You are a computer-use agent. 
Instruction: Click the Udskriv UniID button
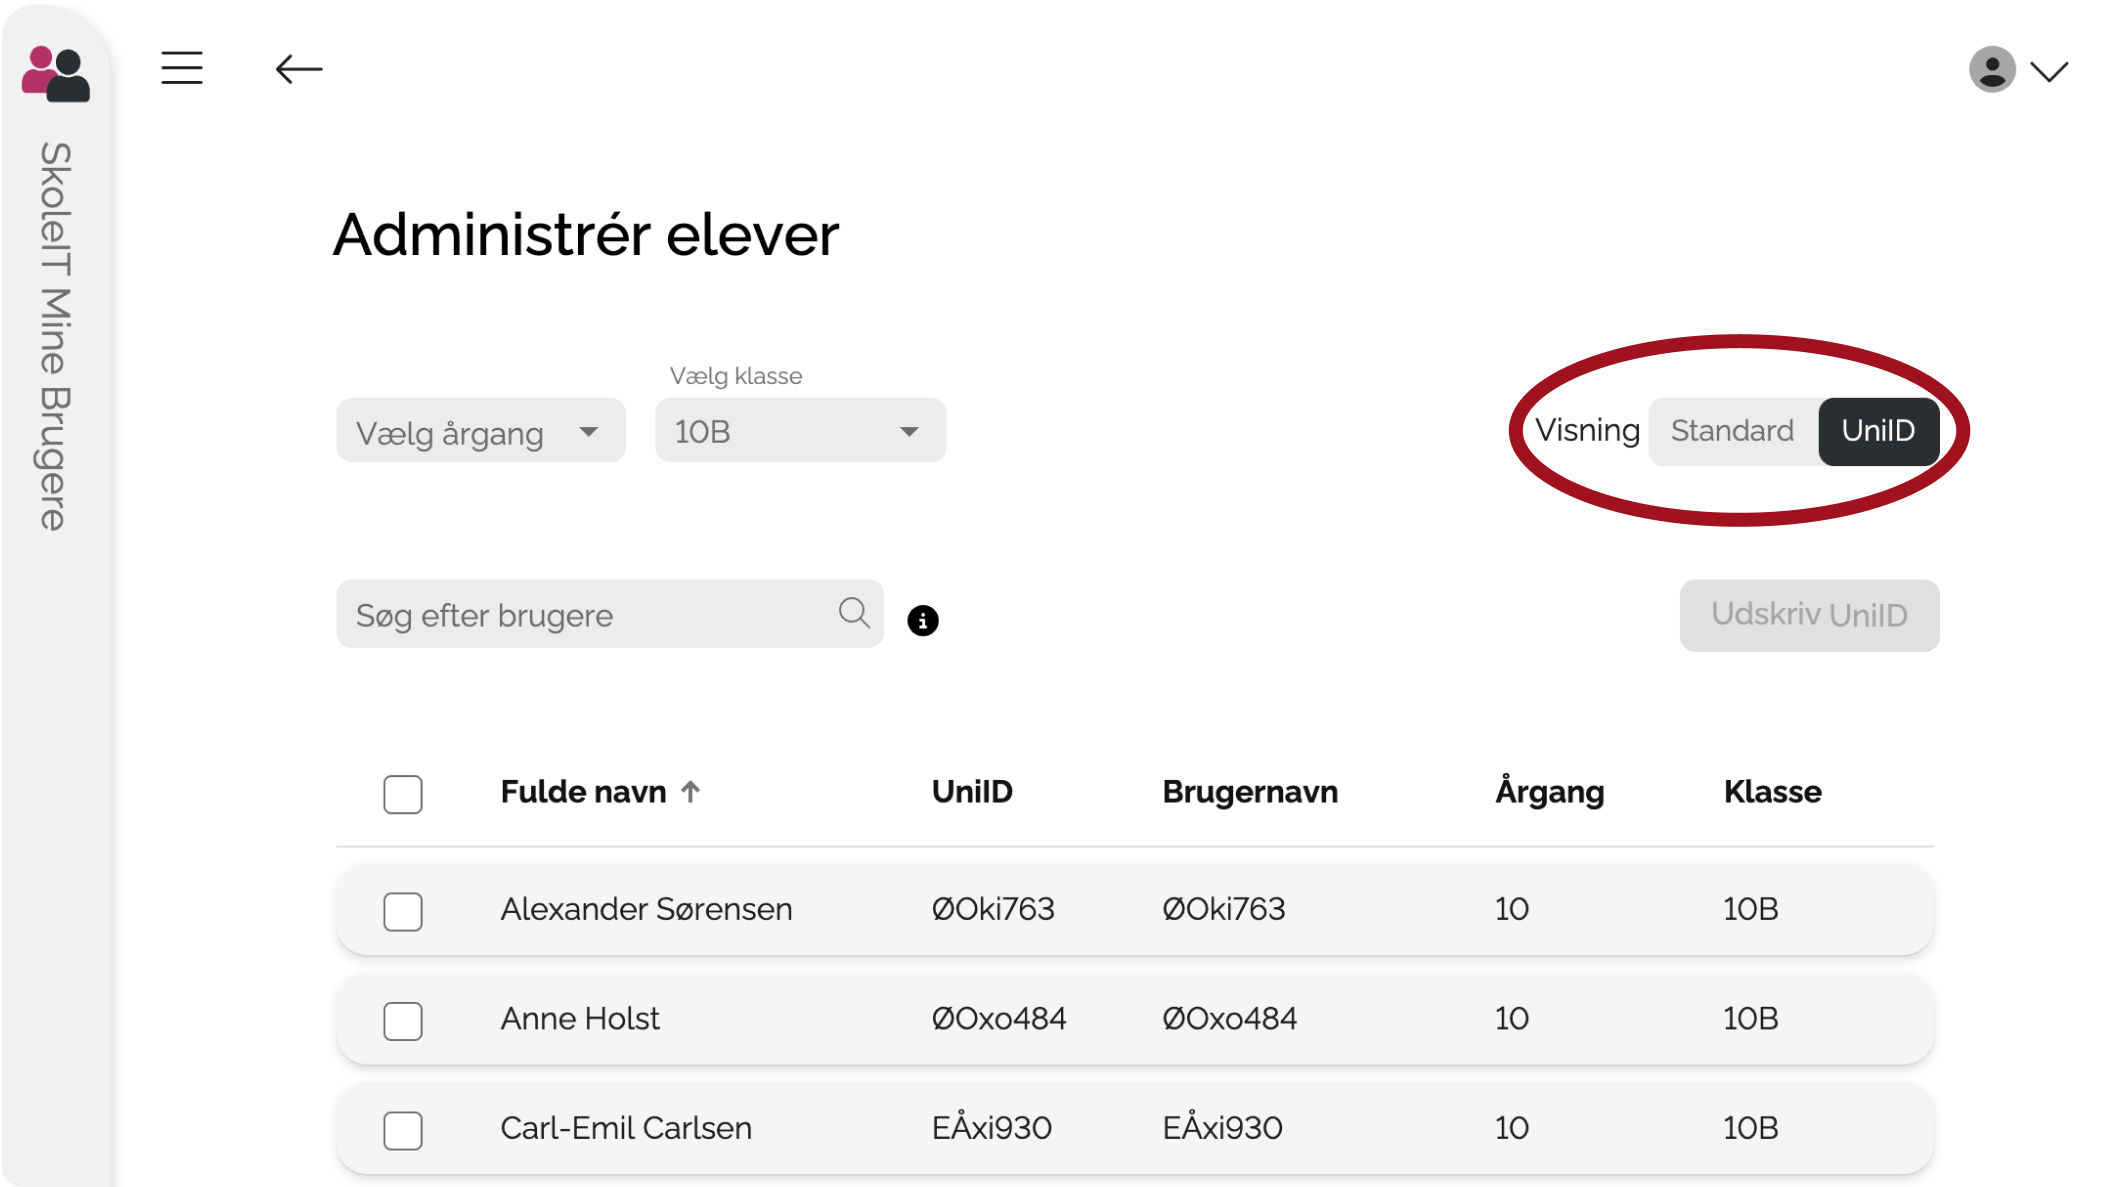(x=1808, y=615)
